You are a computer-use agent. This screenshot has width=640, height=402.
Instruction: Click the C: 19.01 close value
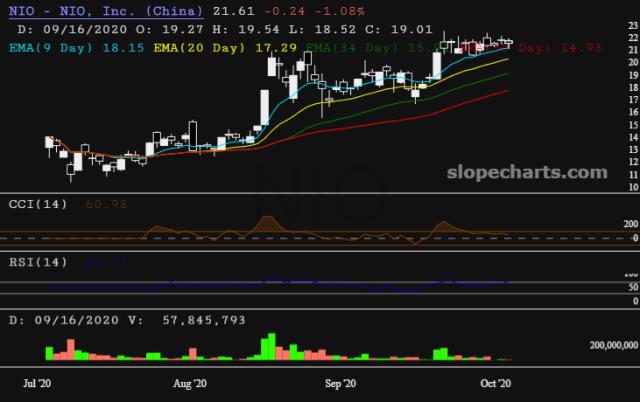tap(398, 29)
